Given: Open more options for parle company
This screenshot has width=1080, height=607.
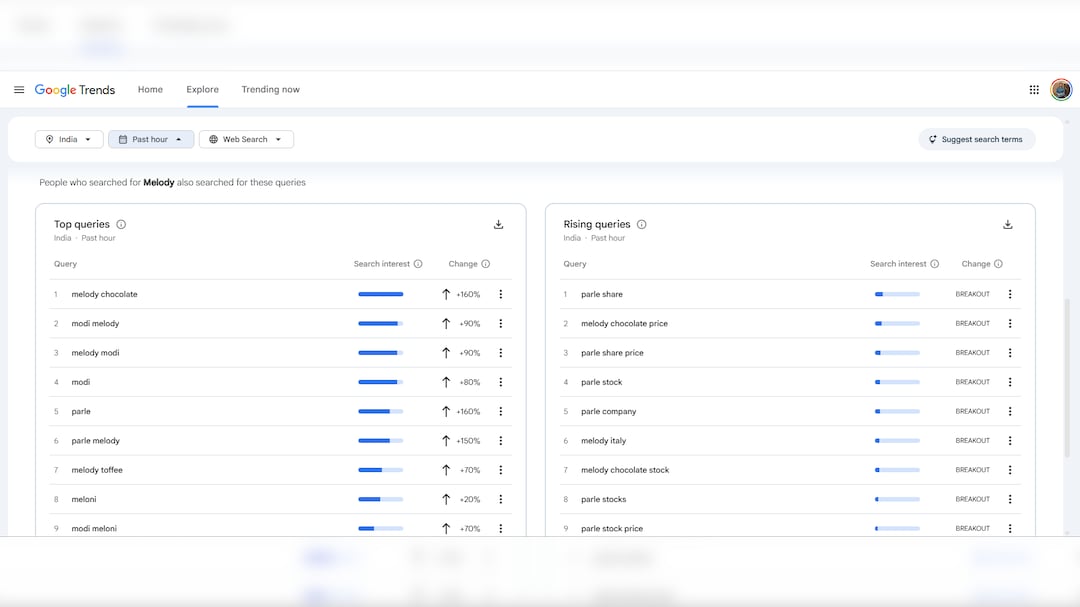Looking at the screenshot, I should pyautogui.click(x=1010, y=411).
